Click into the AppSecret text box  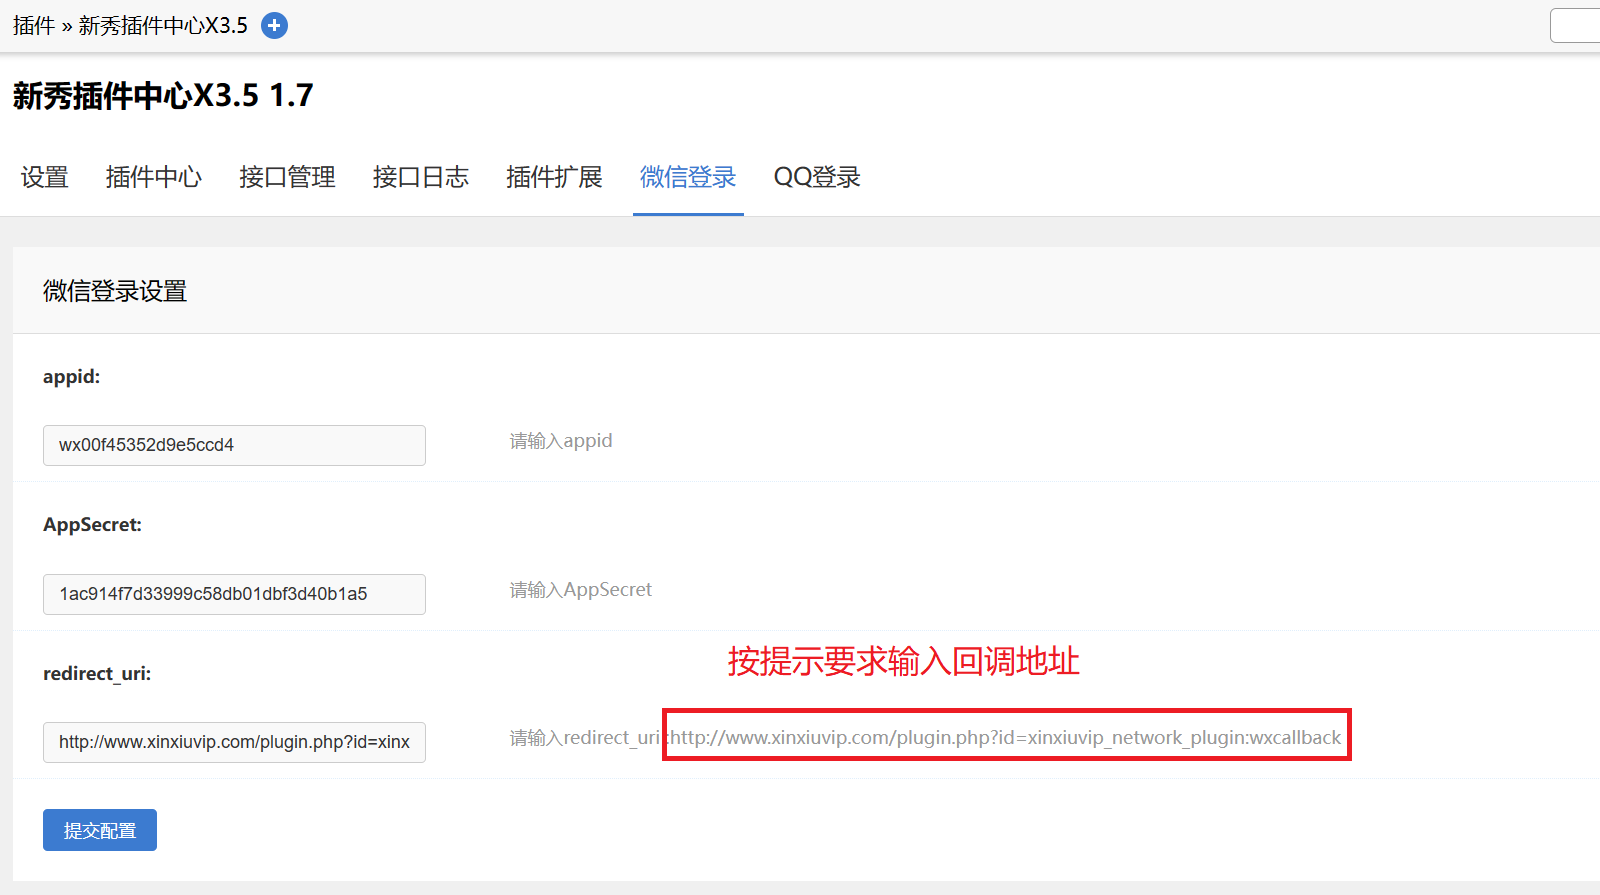tap(234, 594)
